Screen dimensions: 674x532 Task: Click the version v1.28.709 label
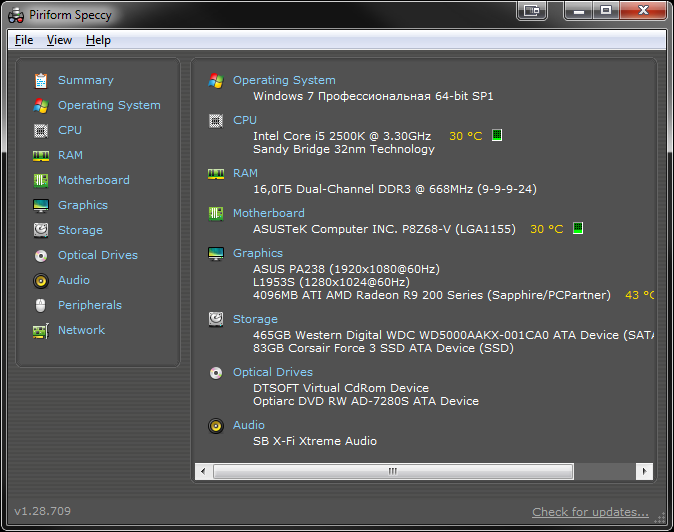pyautogui.click(x=43, y=511)
